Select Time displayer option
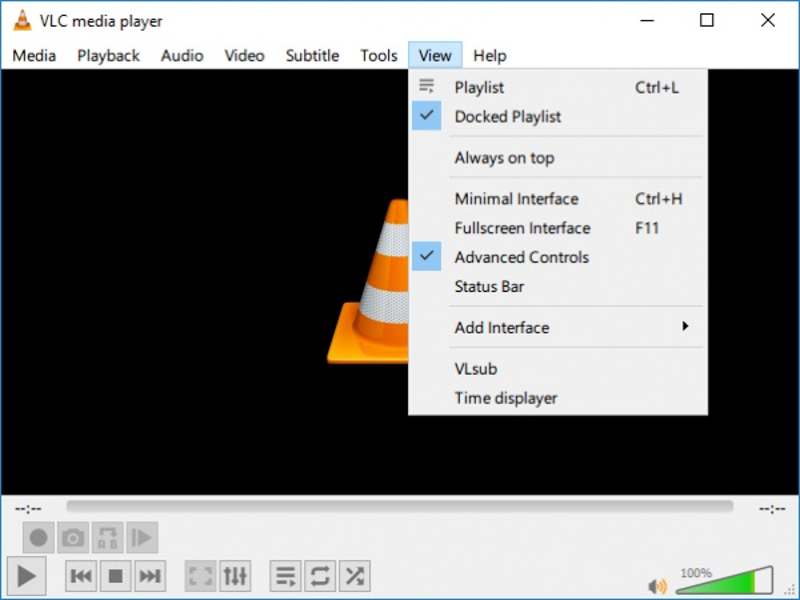This screenshot has width=800, height=600. pos(505,397)
